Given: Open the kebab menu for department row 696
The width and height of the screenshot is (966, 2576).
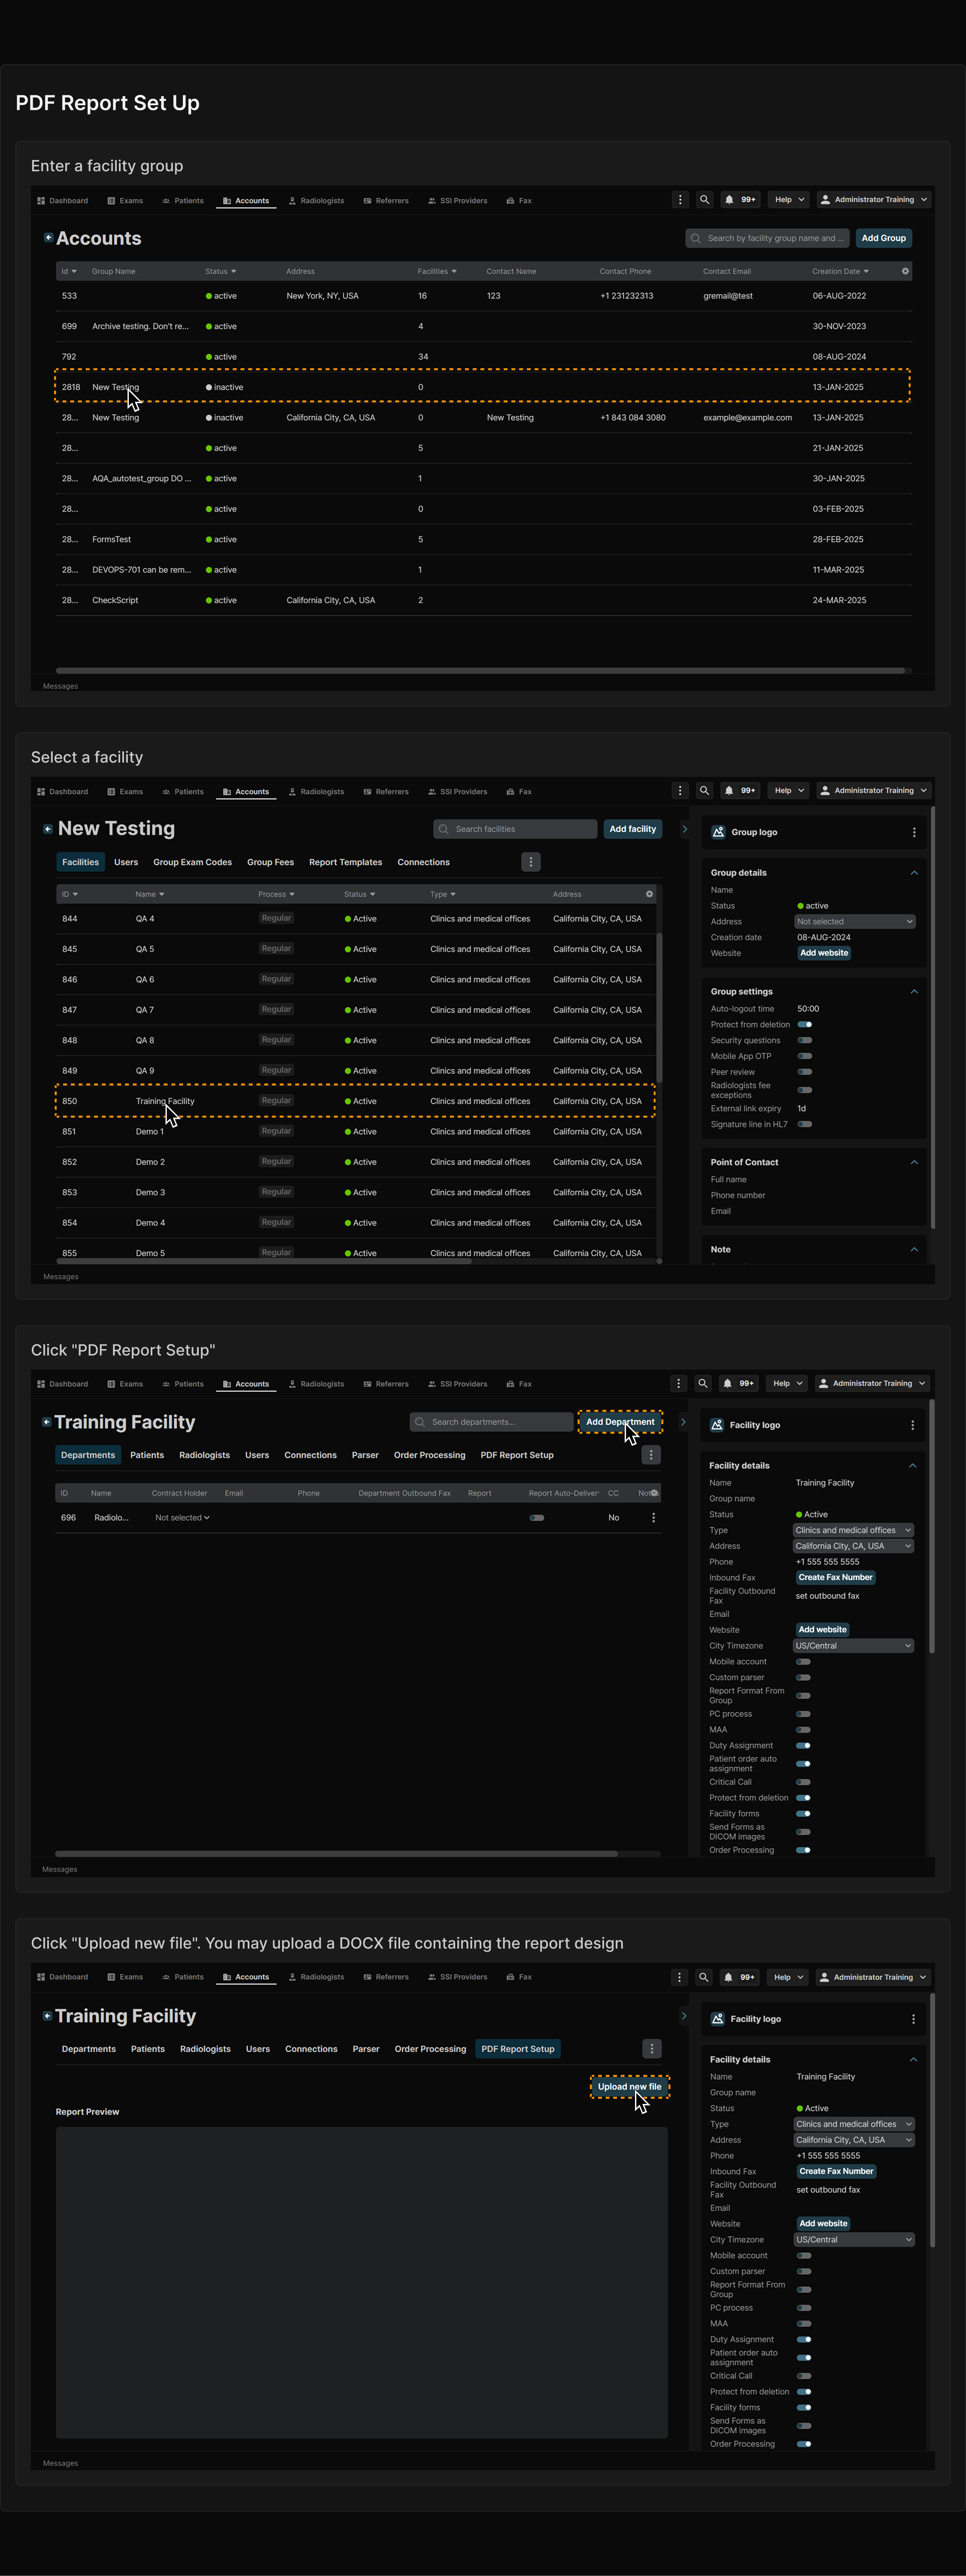Looking at the screenshot, I should 653,1517.
